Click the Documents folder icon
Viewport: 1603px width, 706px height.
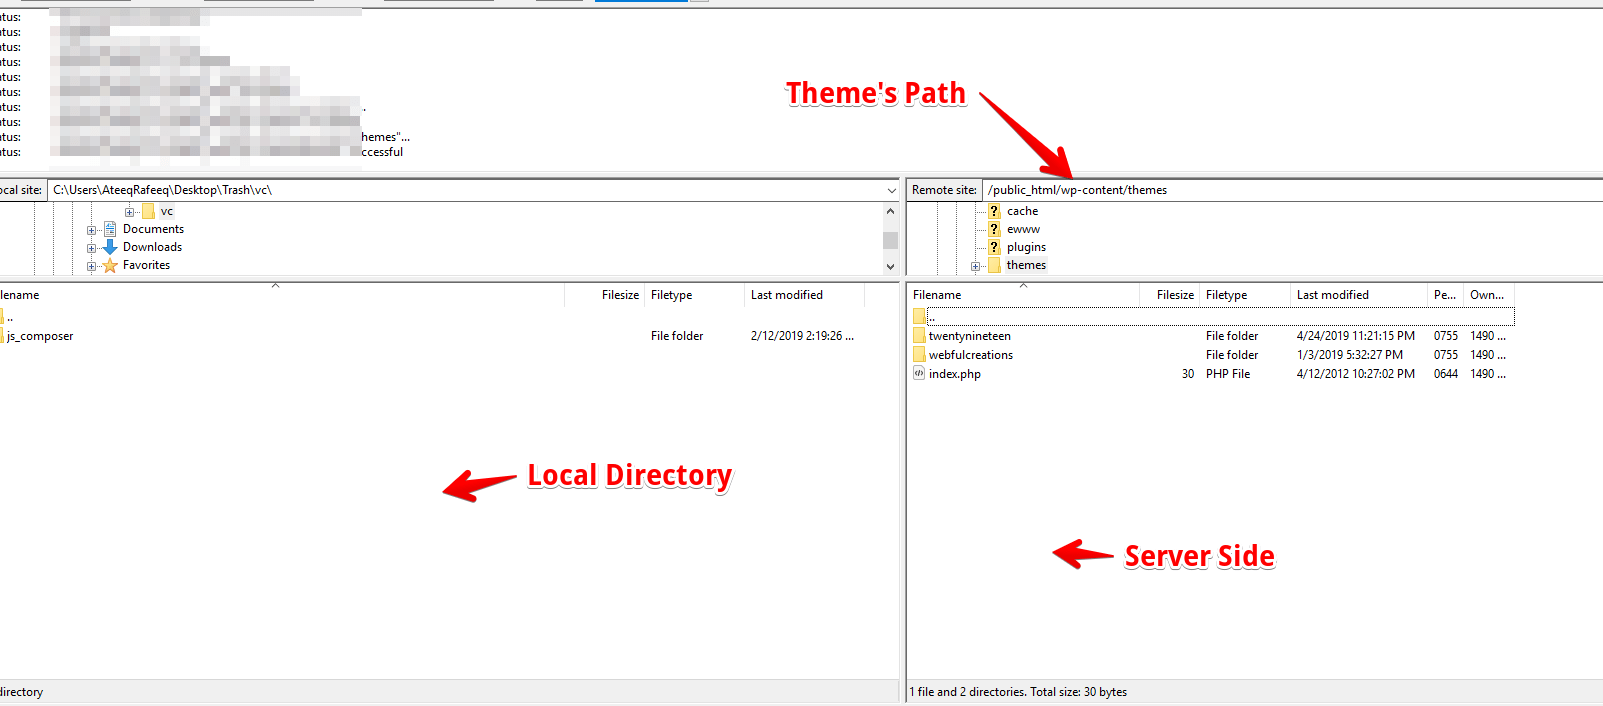(110, 229)
